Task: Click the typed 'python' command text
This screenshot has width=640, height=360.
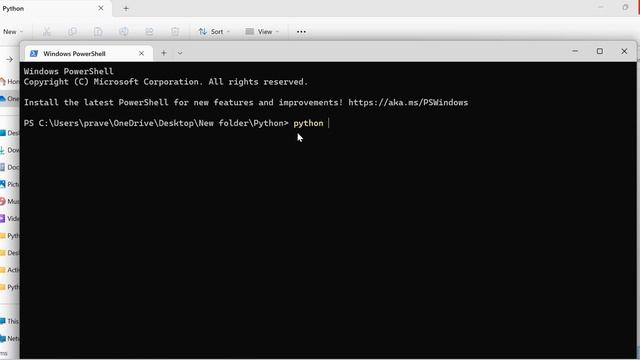Action: [308, 123]
